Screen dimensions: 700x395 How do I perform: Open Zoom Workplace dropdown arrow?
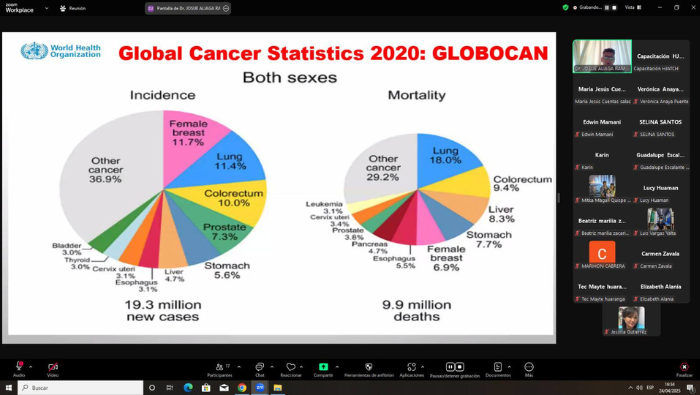click(46, 8)
